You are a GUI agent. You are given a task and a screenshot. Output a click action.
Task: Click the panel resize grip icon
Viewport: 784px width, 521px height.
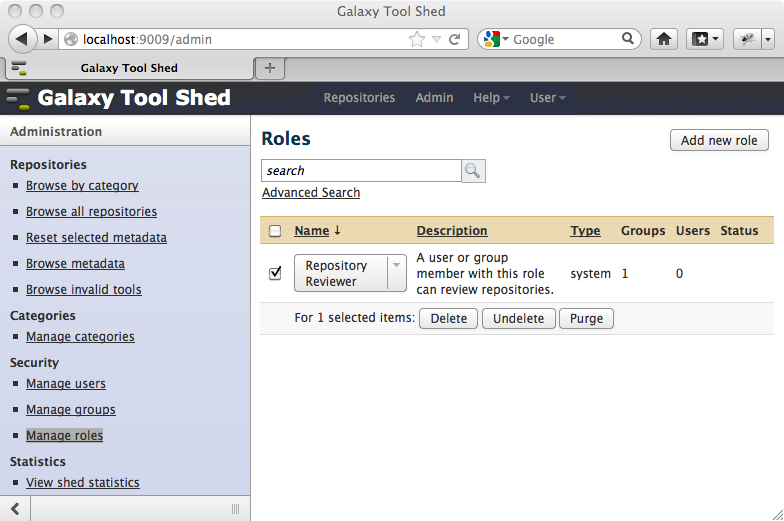[x=236, y=508]
